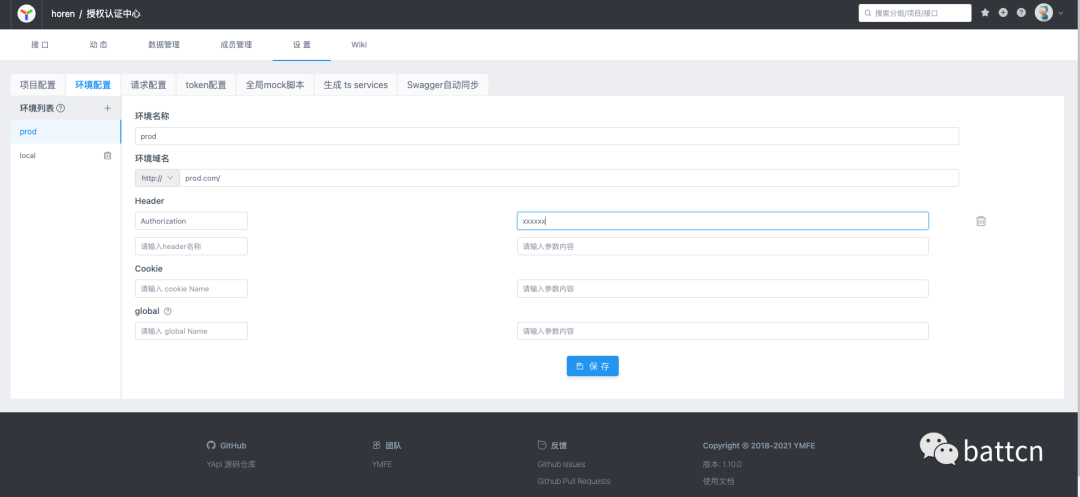Select the local environment in the list

[x=28, y=156]
